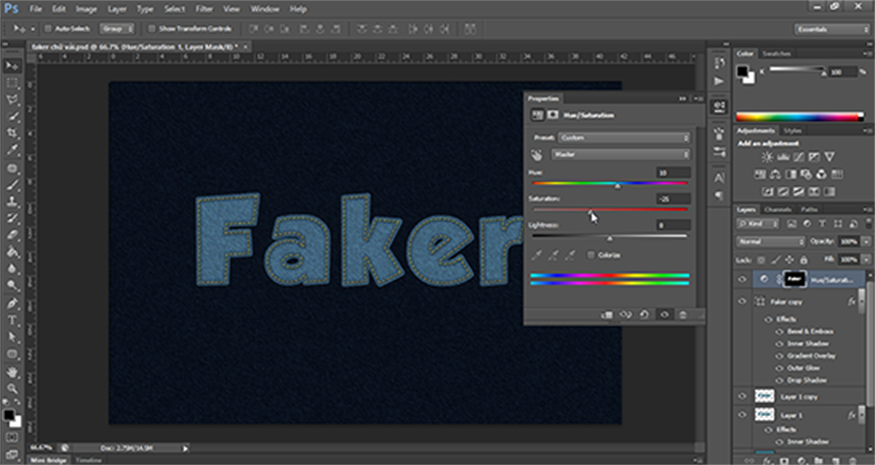
Task: Click the on-image adjustment hand tool
Action: pos(538,155)
